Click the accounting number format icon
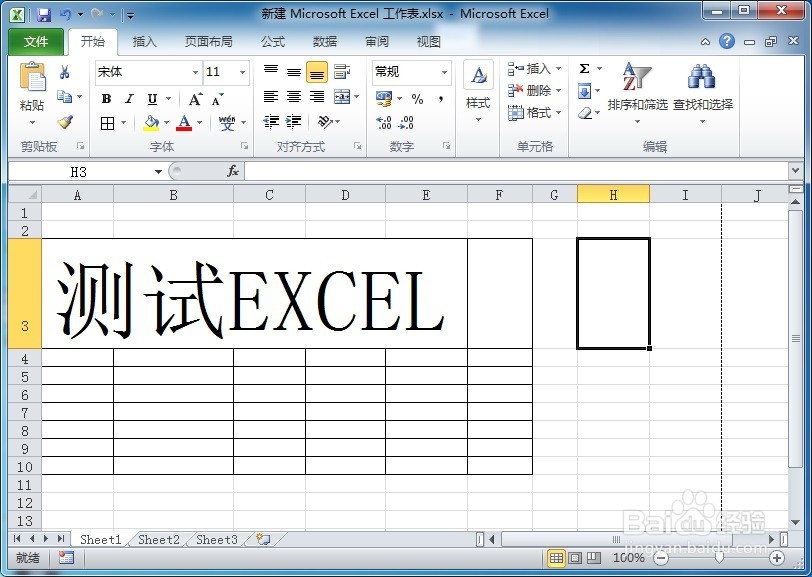The image size is (812, 577). (x=384, y=98)
